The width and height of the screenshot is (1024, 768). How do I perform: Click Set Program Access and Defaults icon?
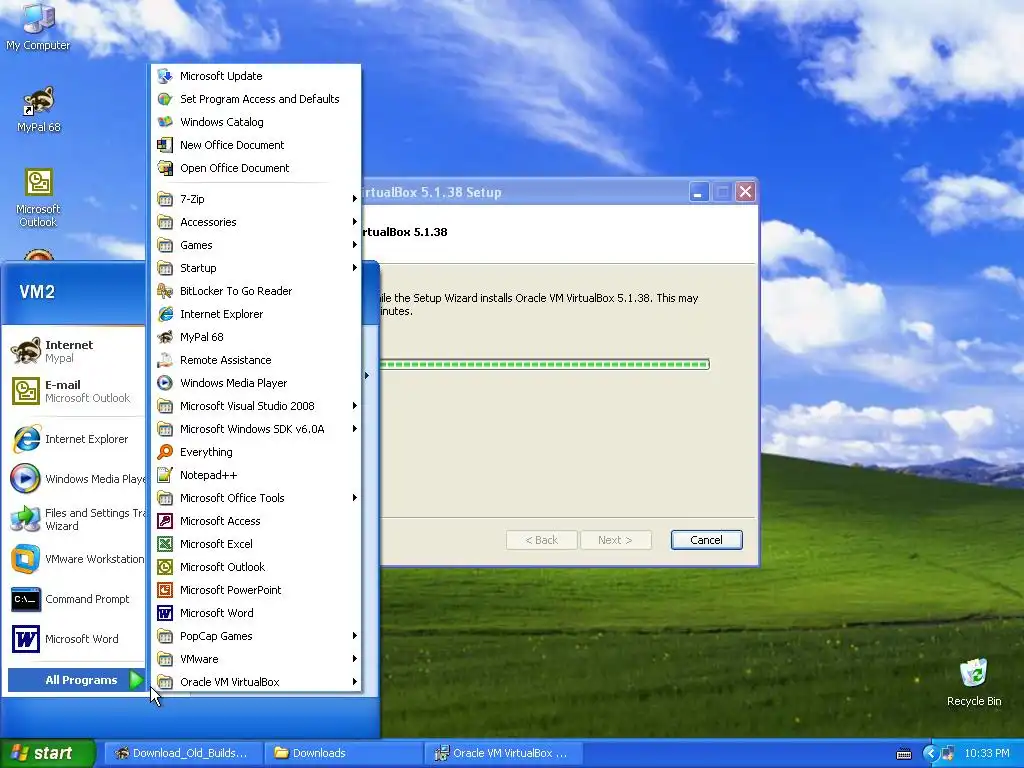point(165,99)
